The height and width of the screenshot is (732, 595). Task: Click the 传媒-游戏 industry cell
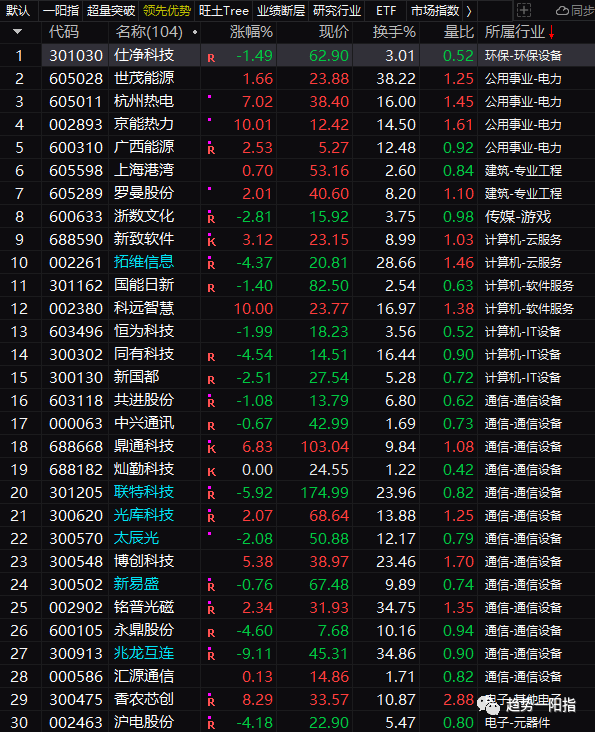point(518,217)
